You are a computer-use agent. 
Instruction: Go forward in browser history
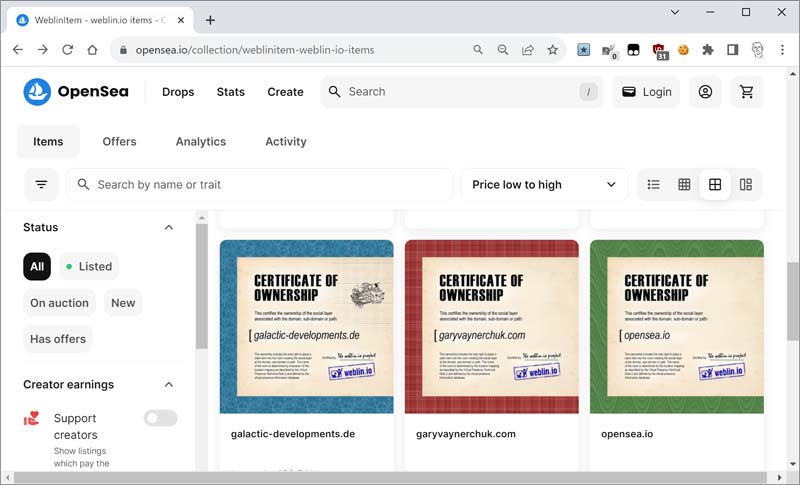click(x=43, y=49)
